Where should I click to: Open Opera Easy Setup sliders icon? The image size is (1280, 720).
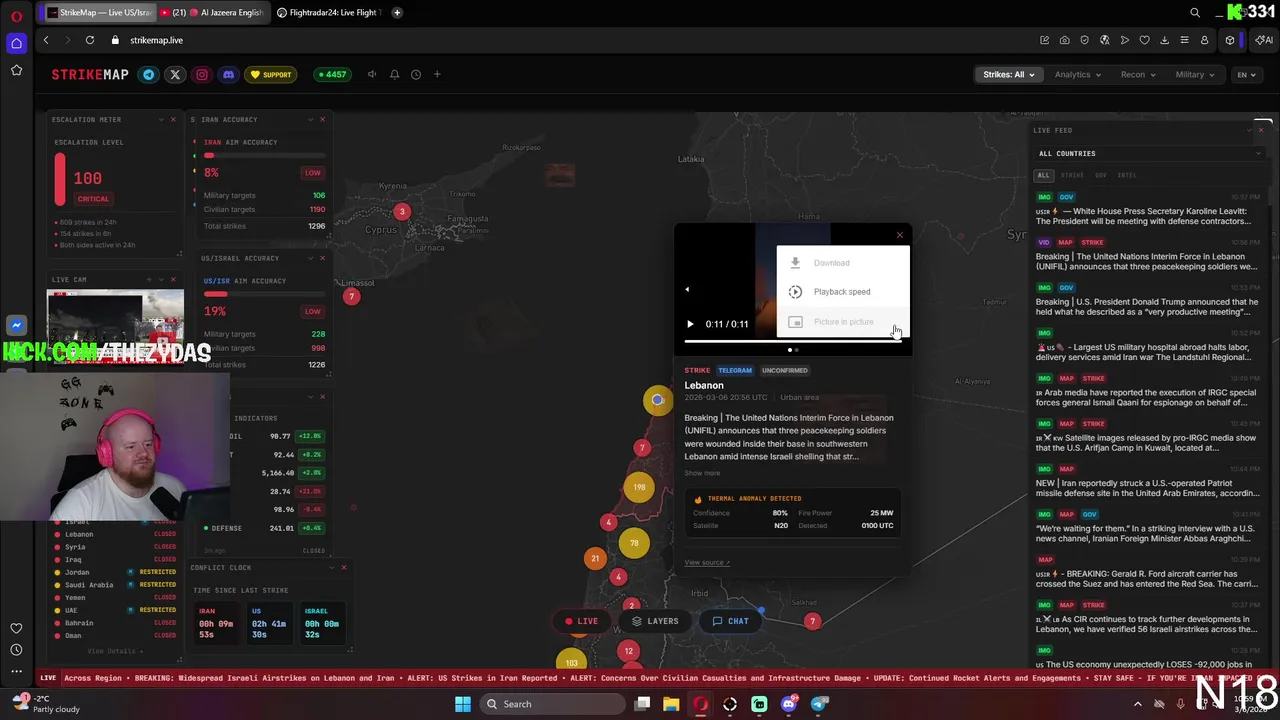tap(1184, 40)
